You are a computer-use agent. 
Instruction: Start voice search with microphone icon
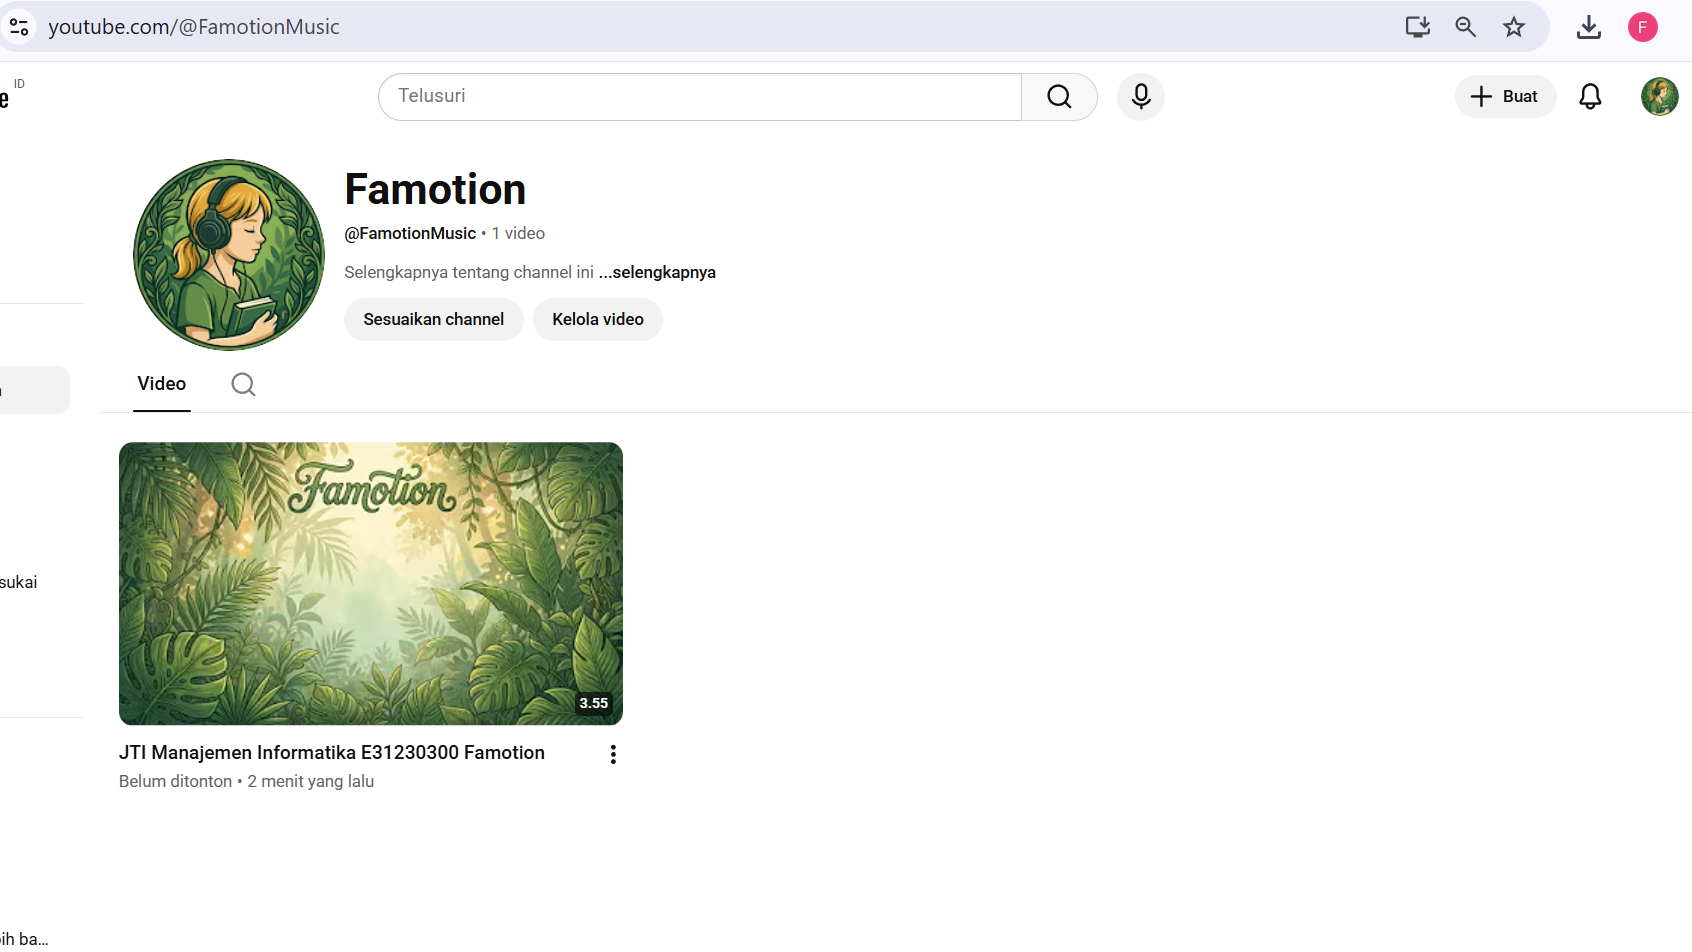click(1140, 96)
